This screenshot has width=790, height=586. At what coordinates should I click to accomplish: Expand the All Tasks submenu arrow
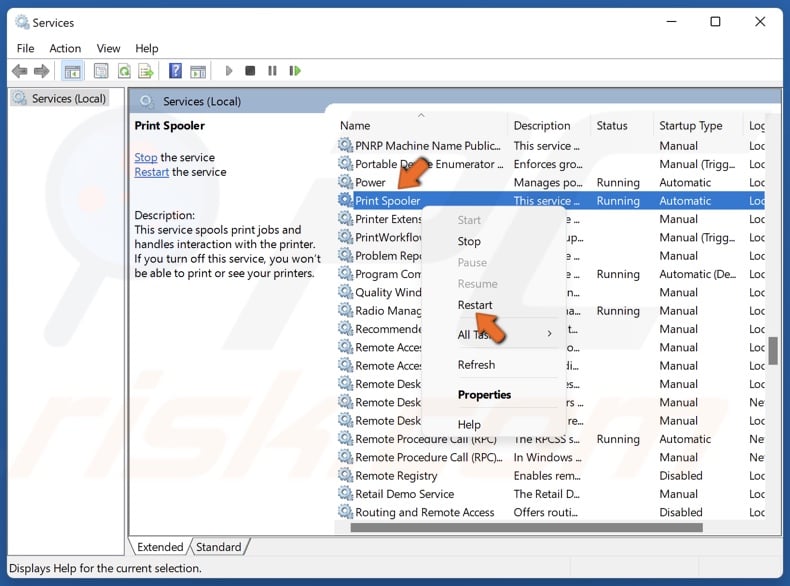[x=549, y=334]
